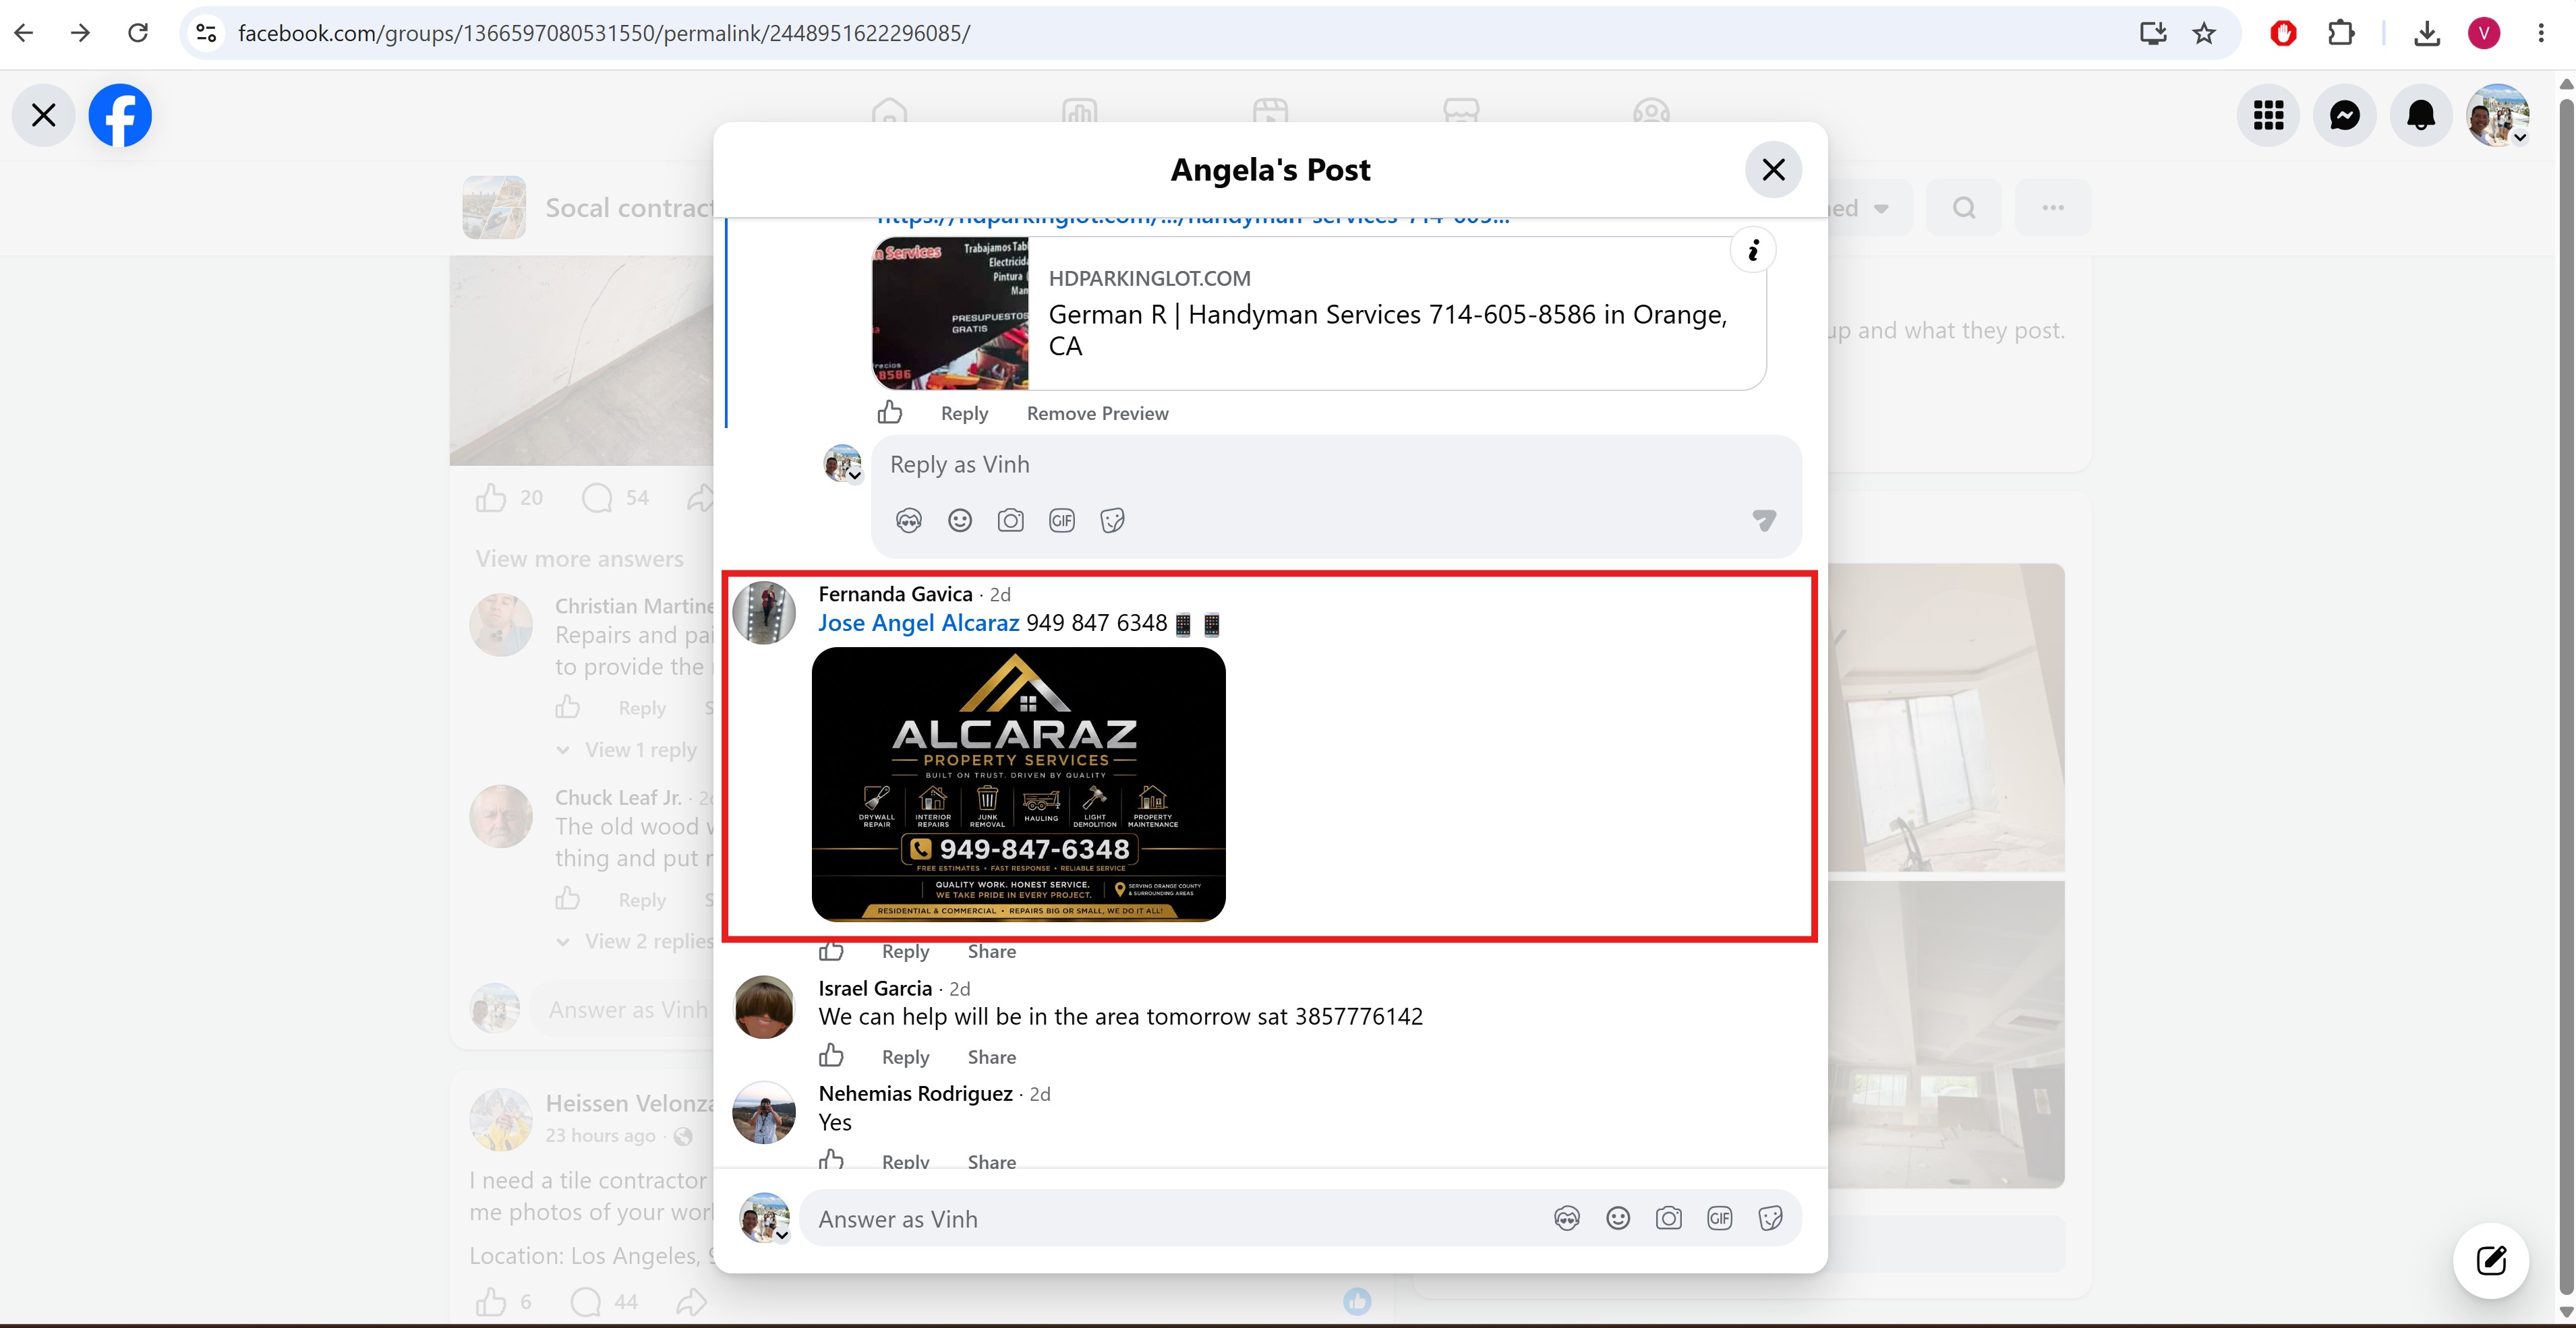This screenshot has width=2576, height=1328.
Task: Open Nehemias Rodriguez's profile name
Action: 915,1093
